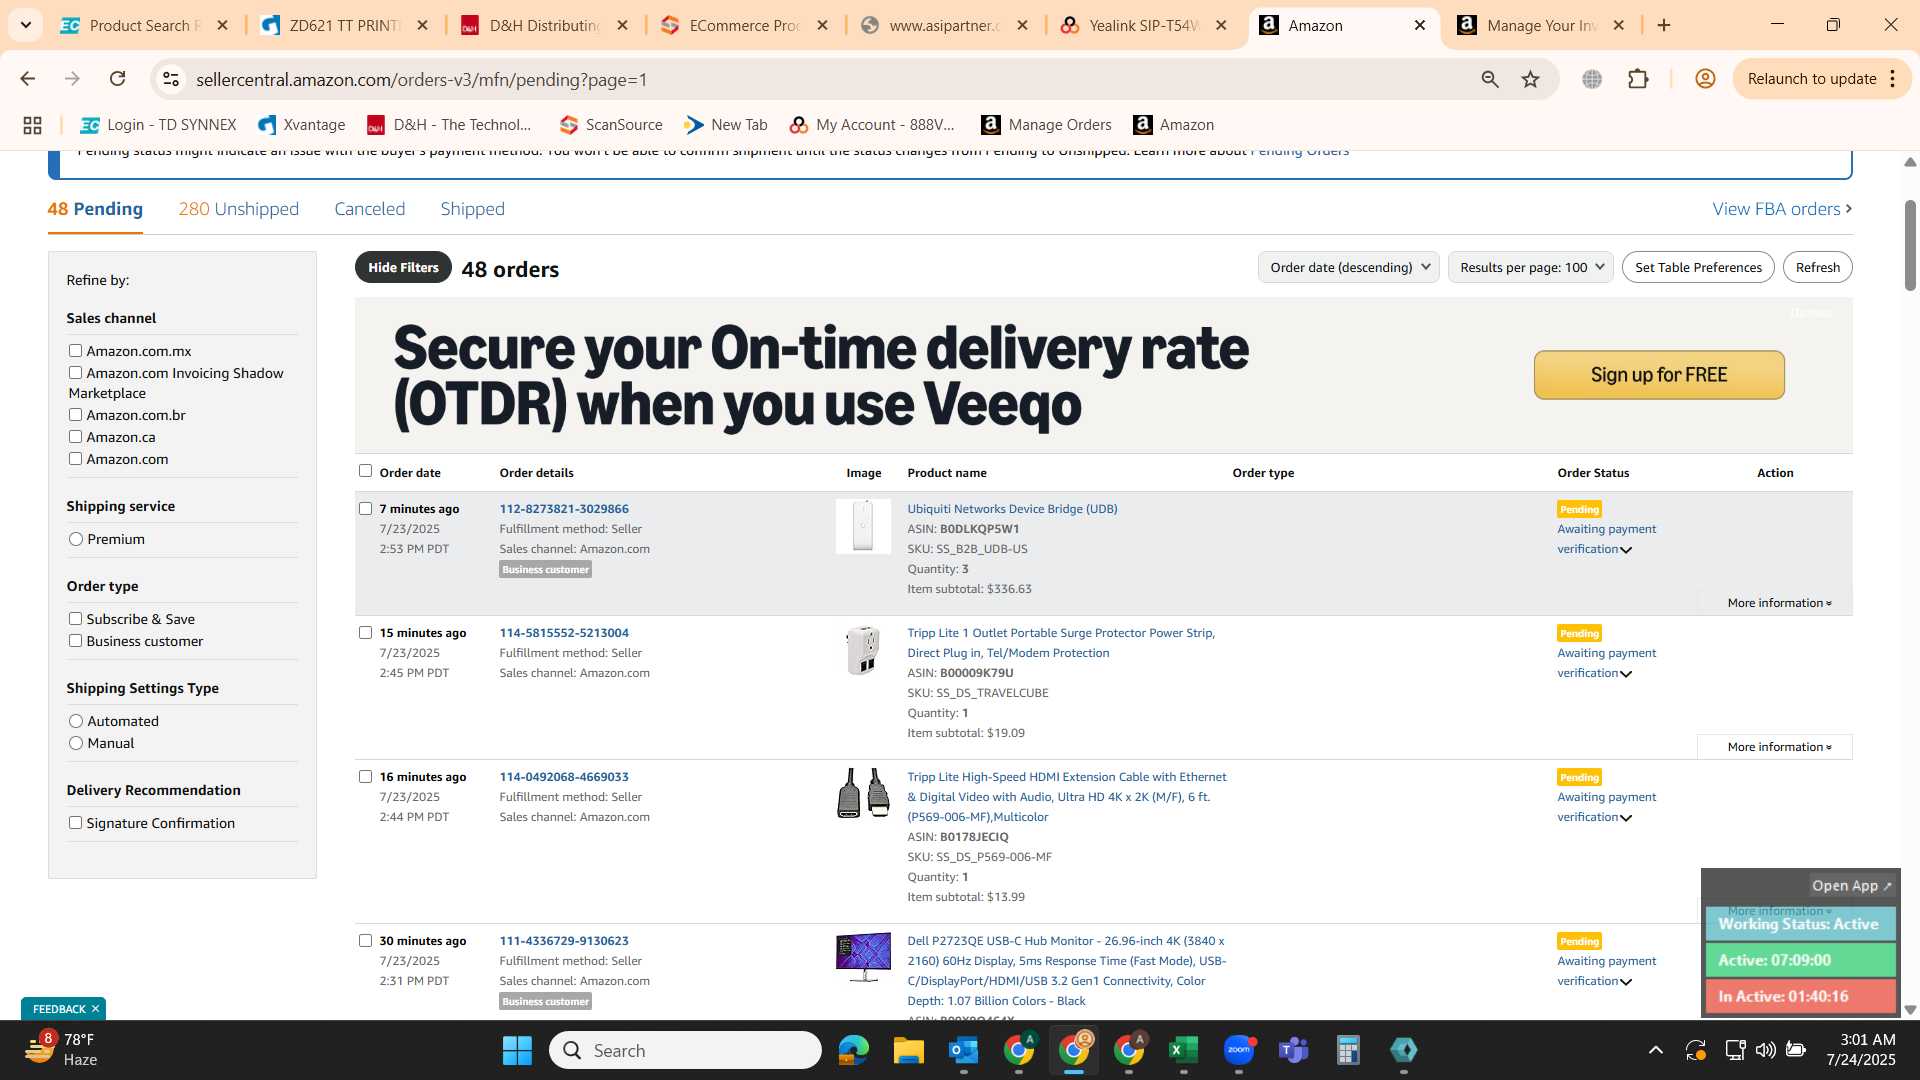Select order 114-5815552-5213004 checkbox
This screenshot has width=1920, height=1080.
pyautogui.click(x=365, y=632)
